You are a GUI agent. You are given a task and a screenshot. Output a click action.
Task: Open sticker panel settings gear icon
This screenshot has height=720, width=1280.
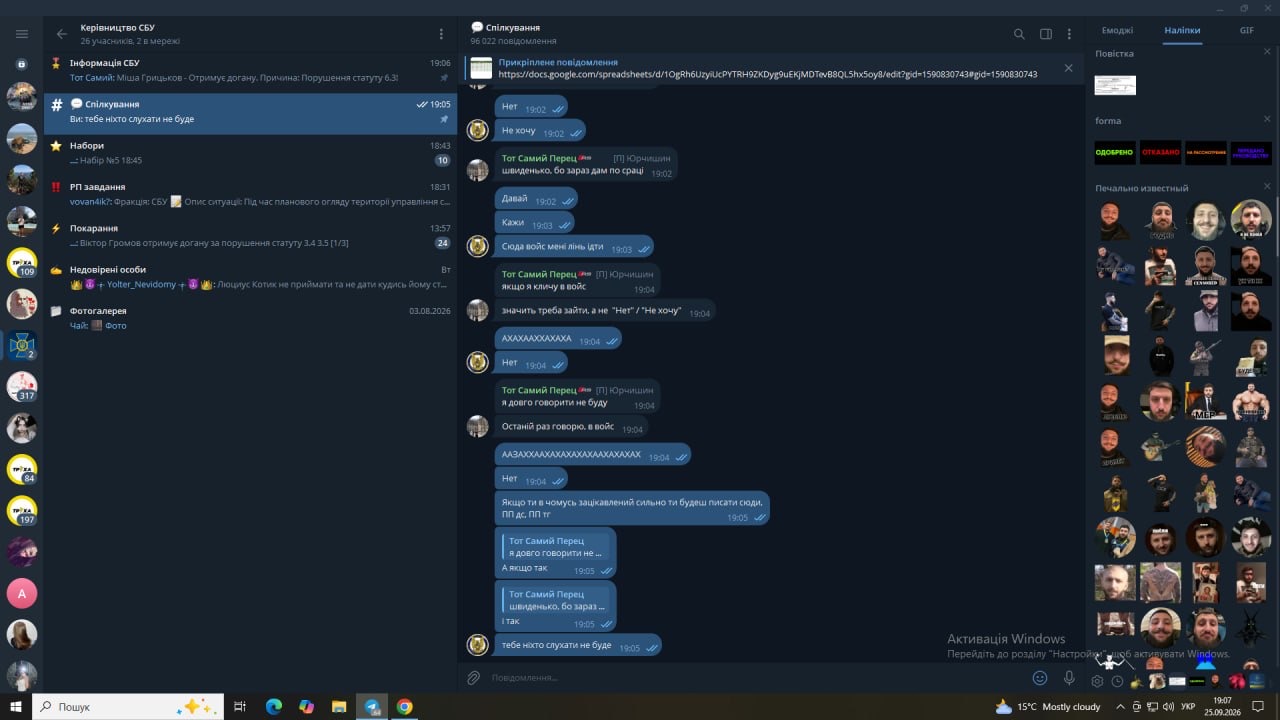tap(1097, 681)
